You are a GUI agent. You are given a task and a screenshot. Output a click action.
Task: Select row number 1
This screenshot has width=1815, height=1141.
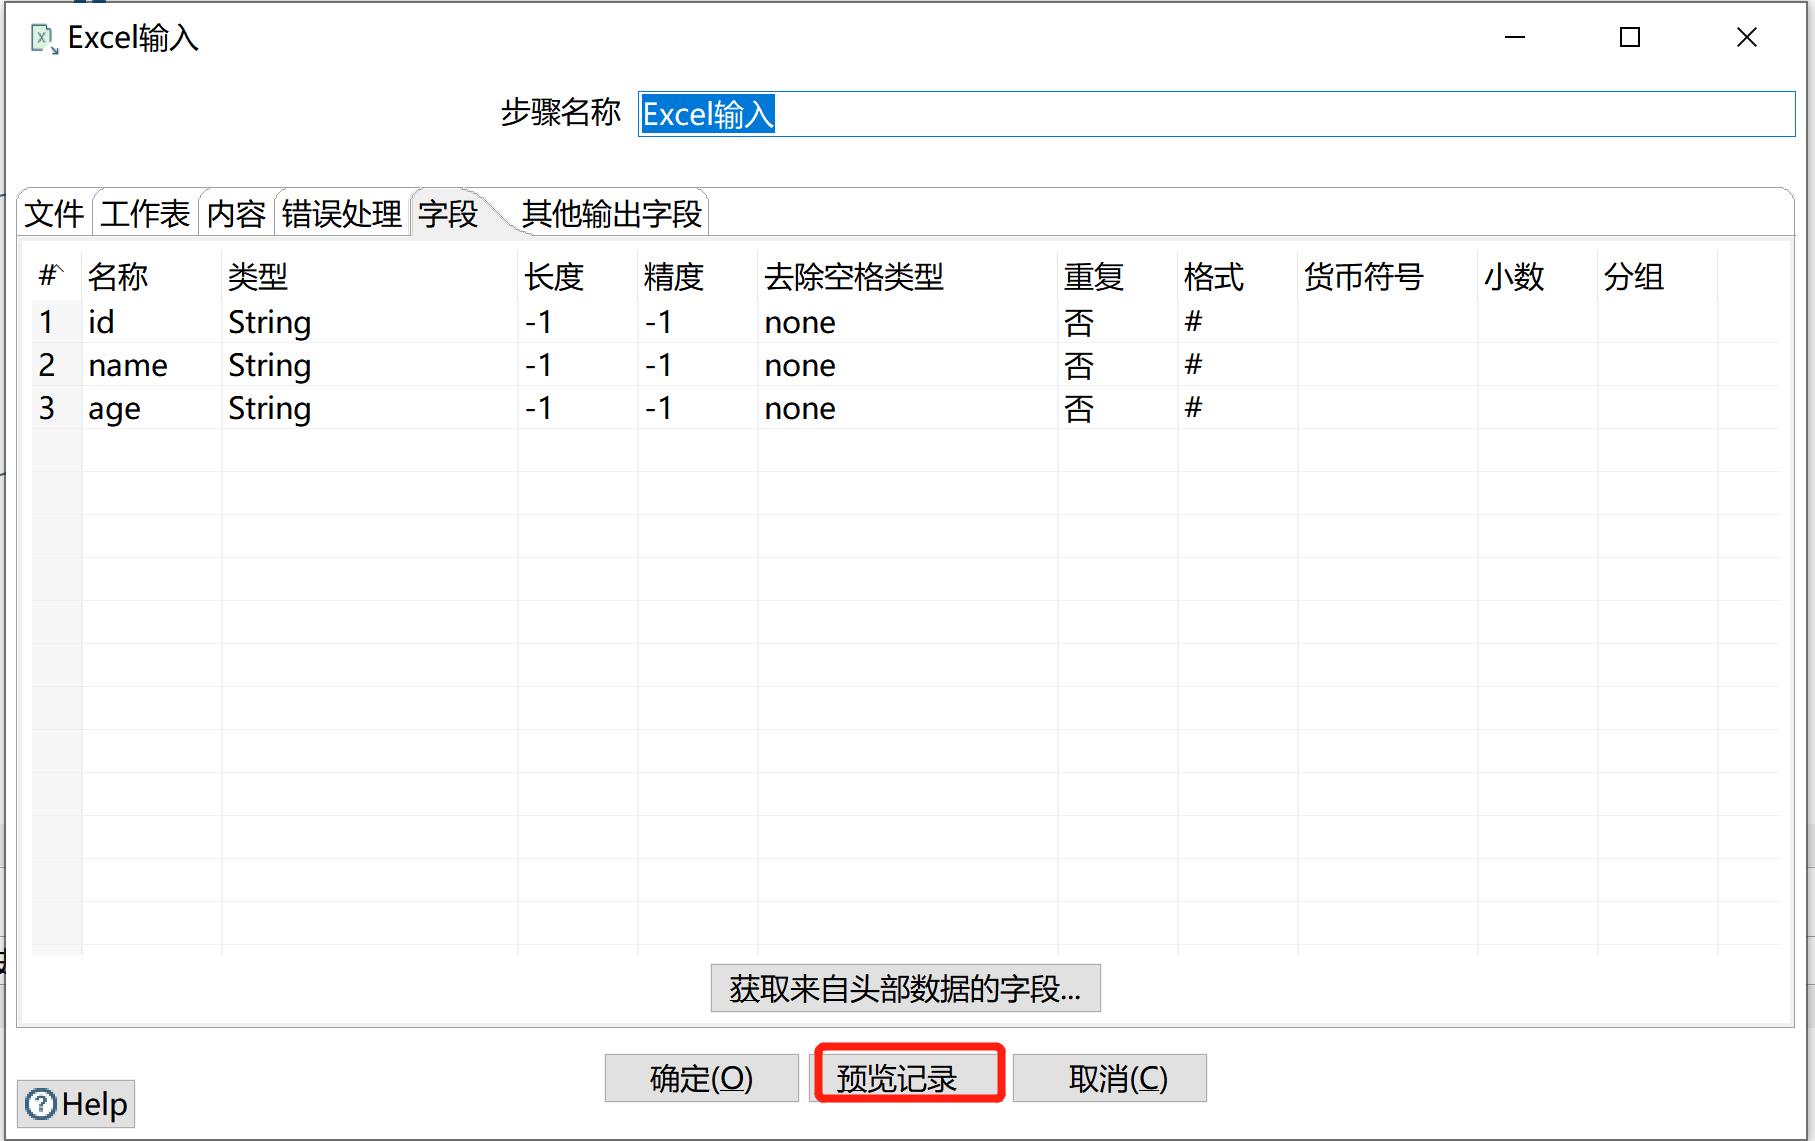coord(56,322)
